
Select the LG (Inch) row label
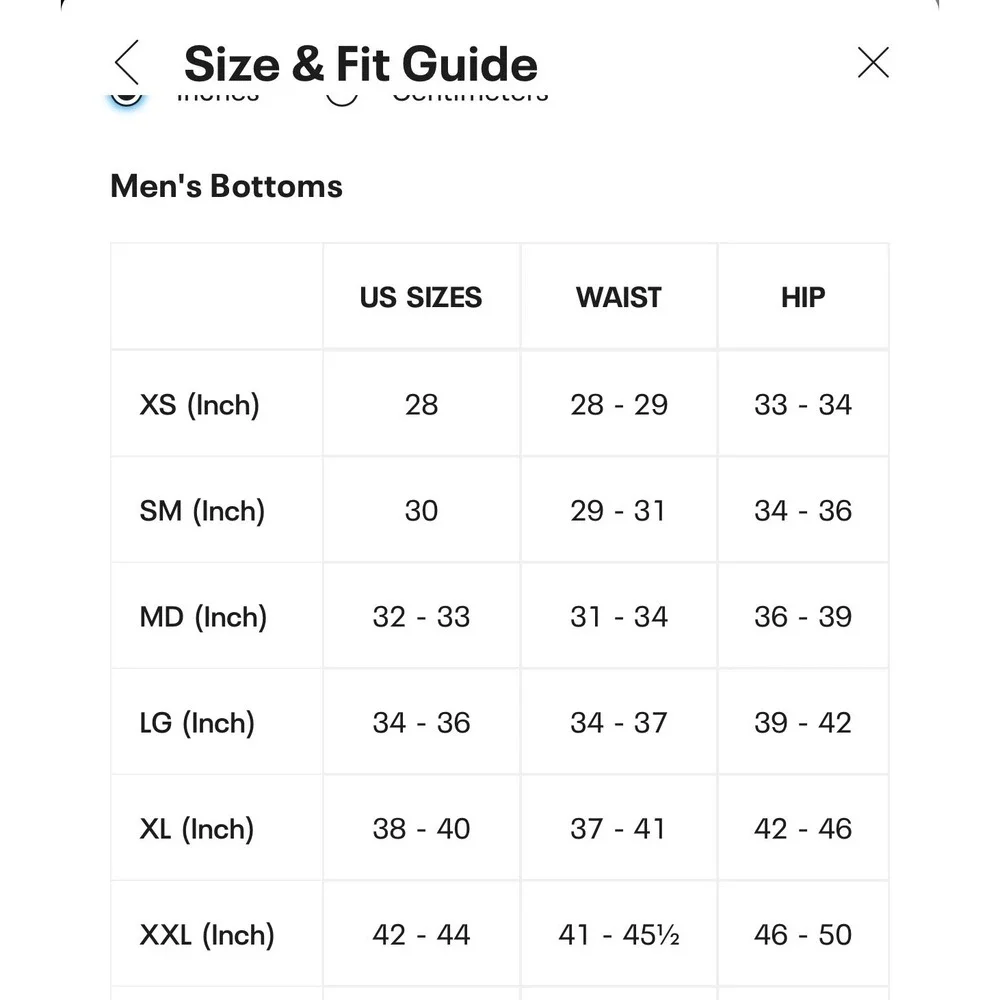point(197,723)
